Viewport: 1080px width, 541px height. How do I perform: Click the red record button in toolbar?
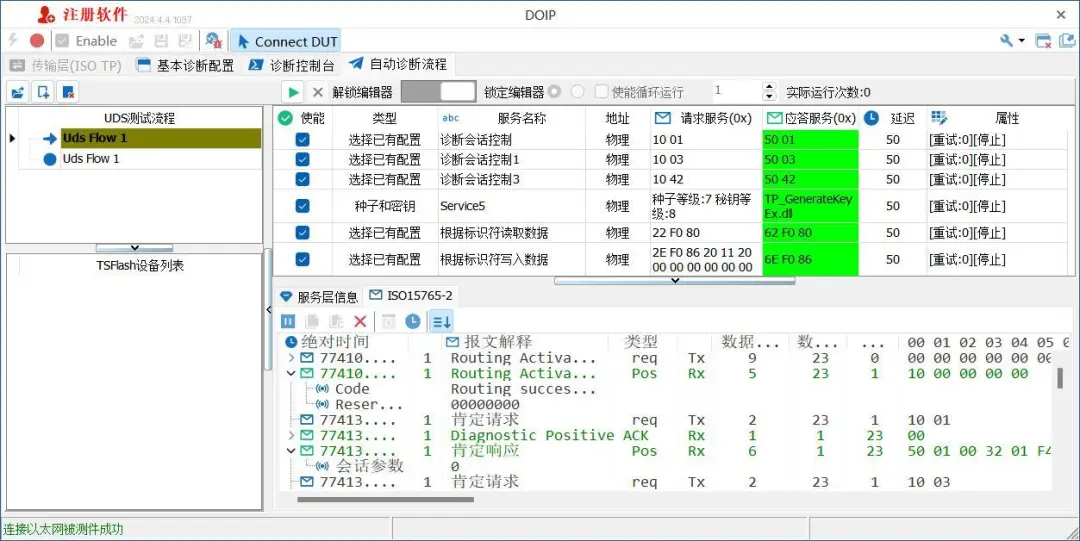click(x=37, y=41)
